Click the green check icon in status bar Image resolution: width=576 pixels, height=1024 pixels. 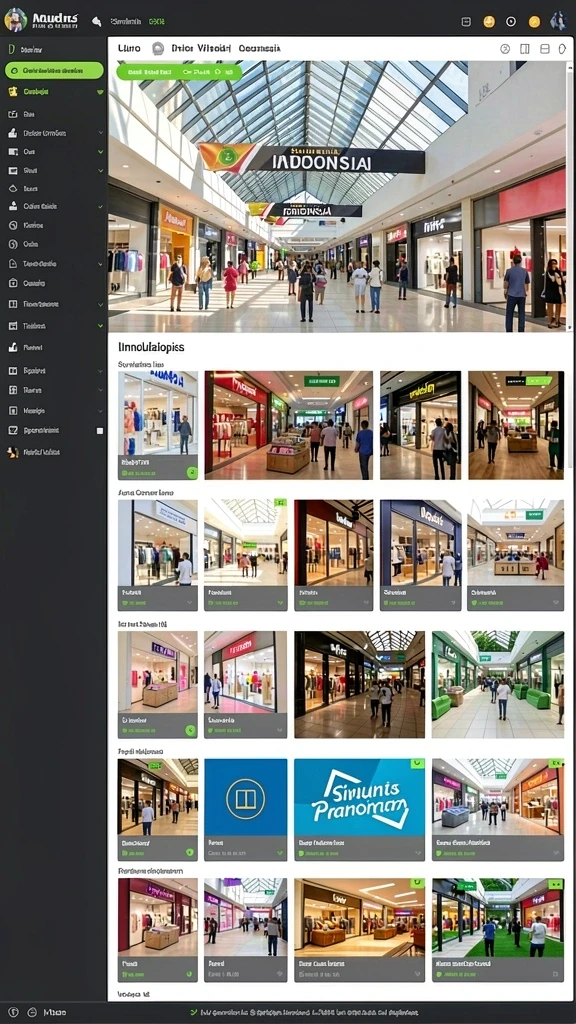(193, 1012)
